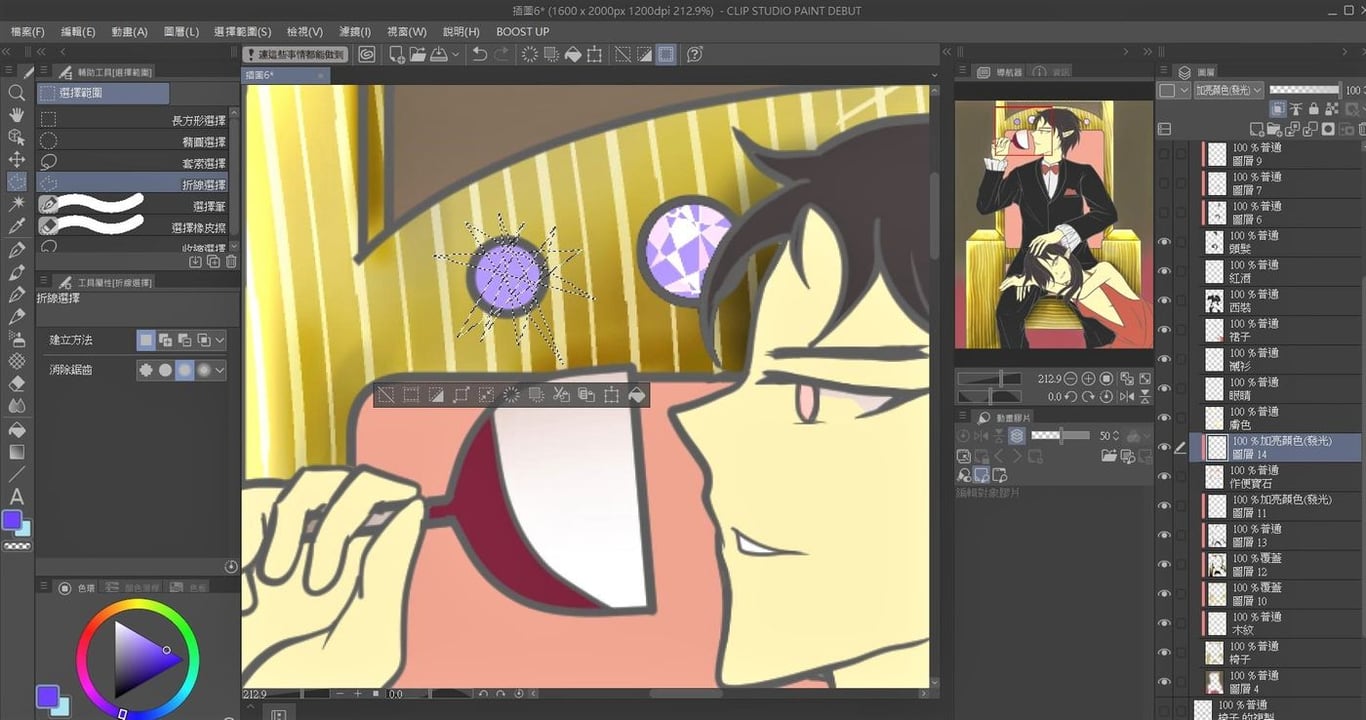1366x720 pixels.
Task: Select the Auto select magic wand tool
Action: click(16, 203)
